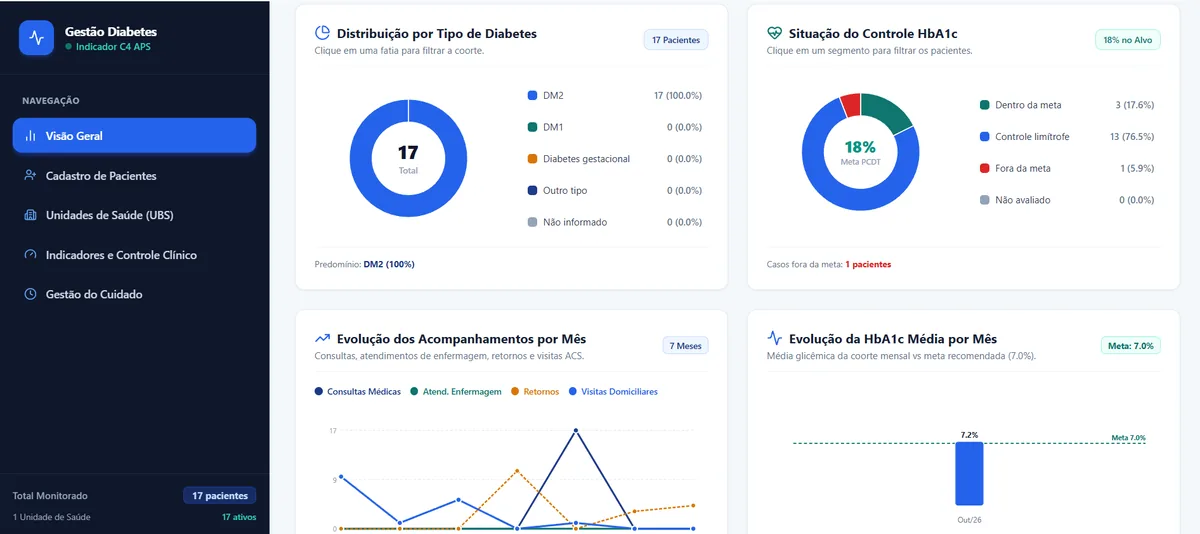Select the Outro tipo legend swatch

tap(532, 191)
